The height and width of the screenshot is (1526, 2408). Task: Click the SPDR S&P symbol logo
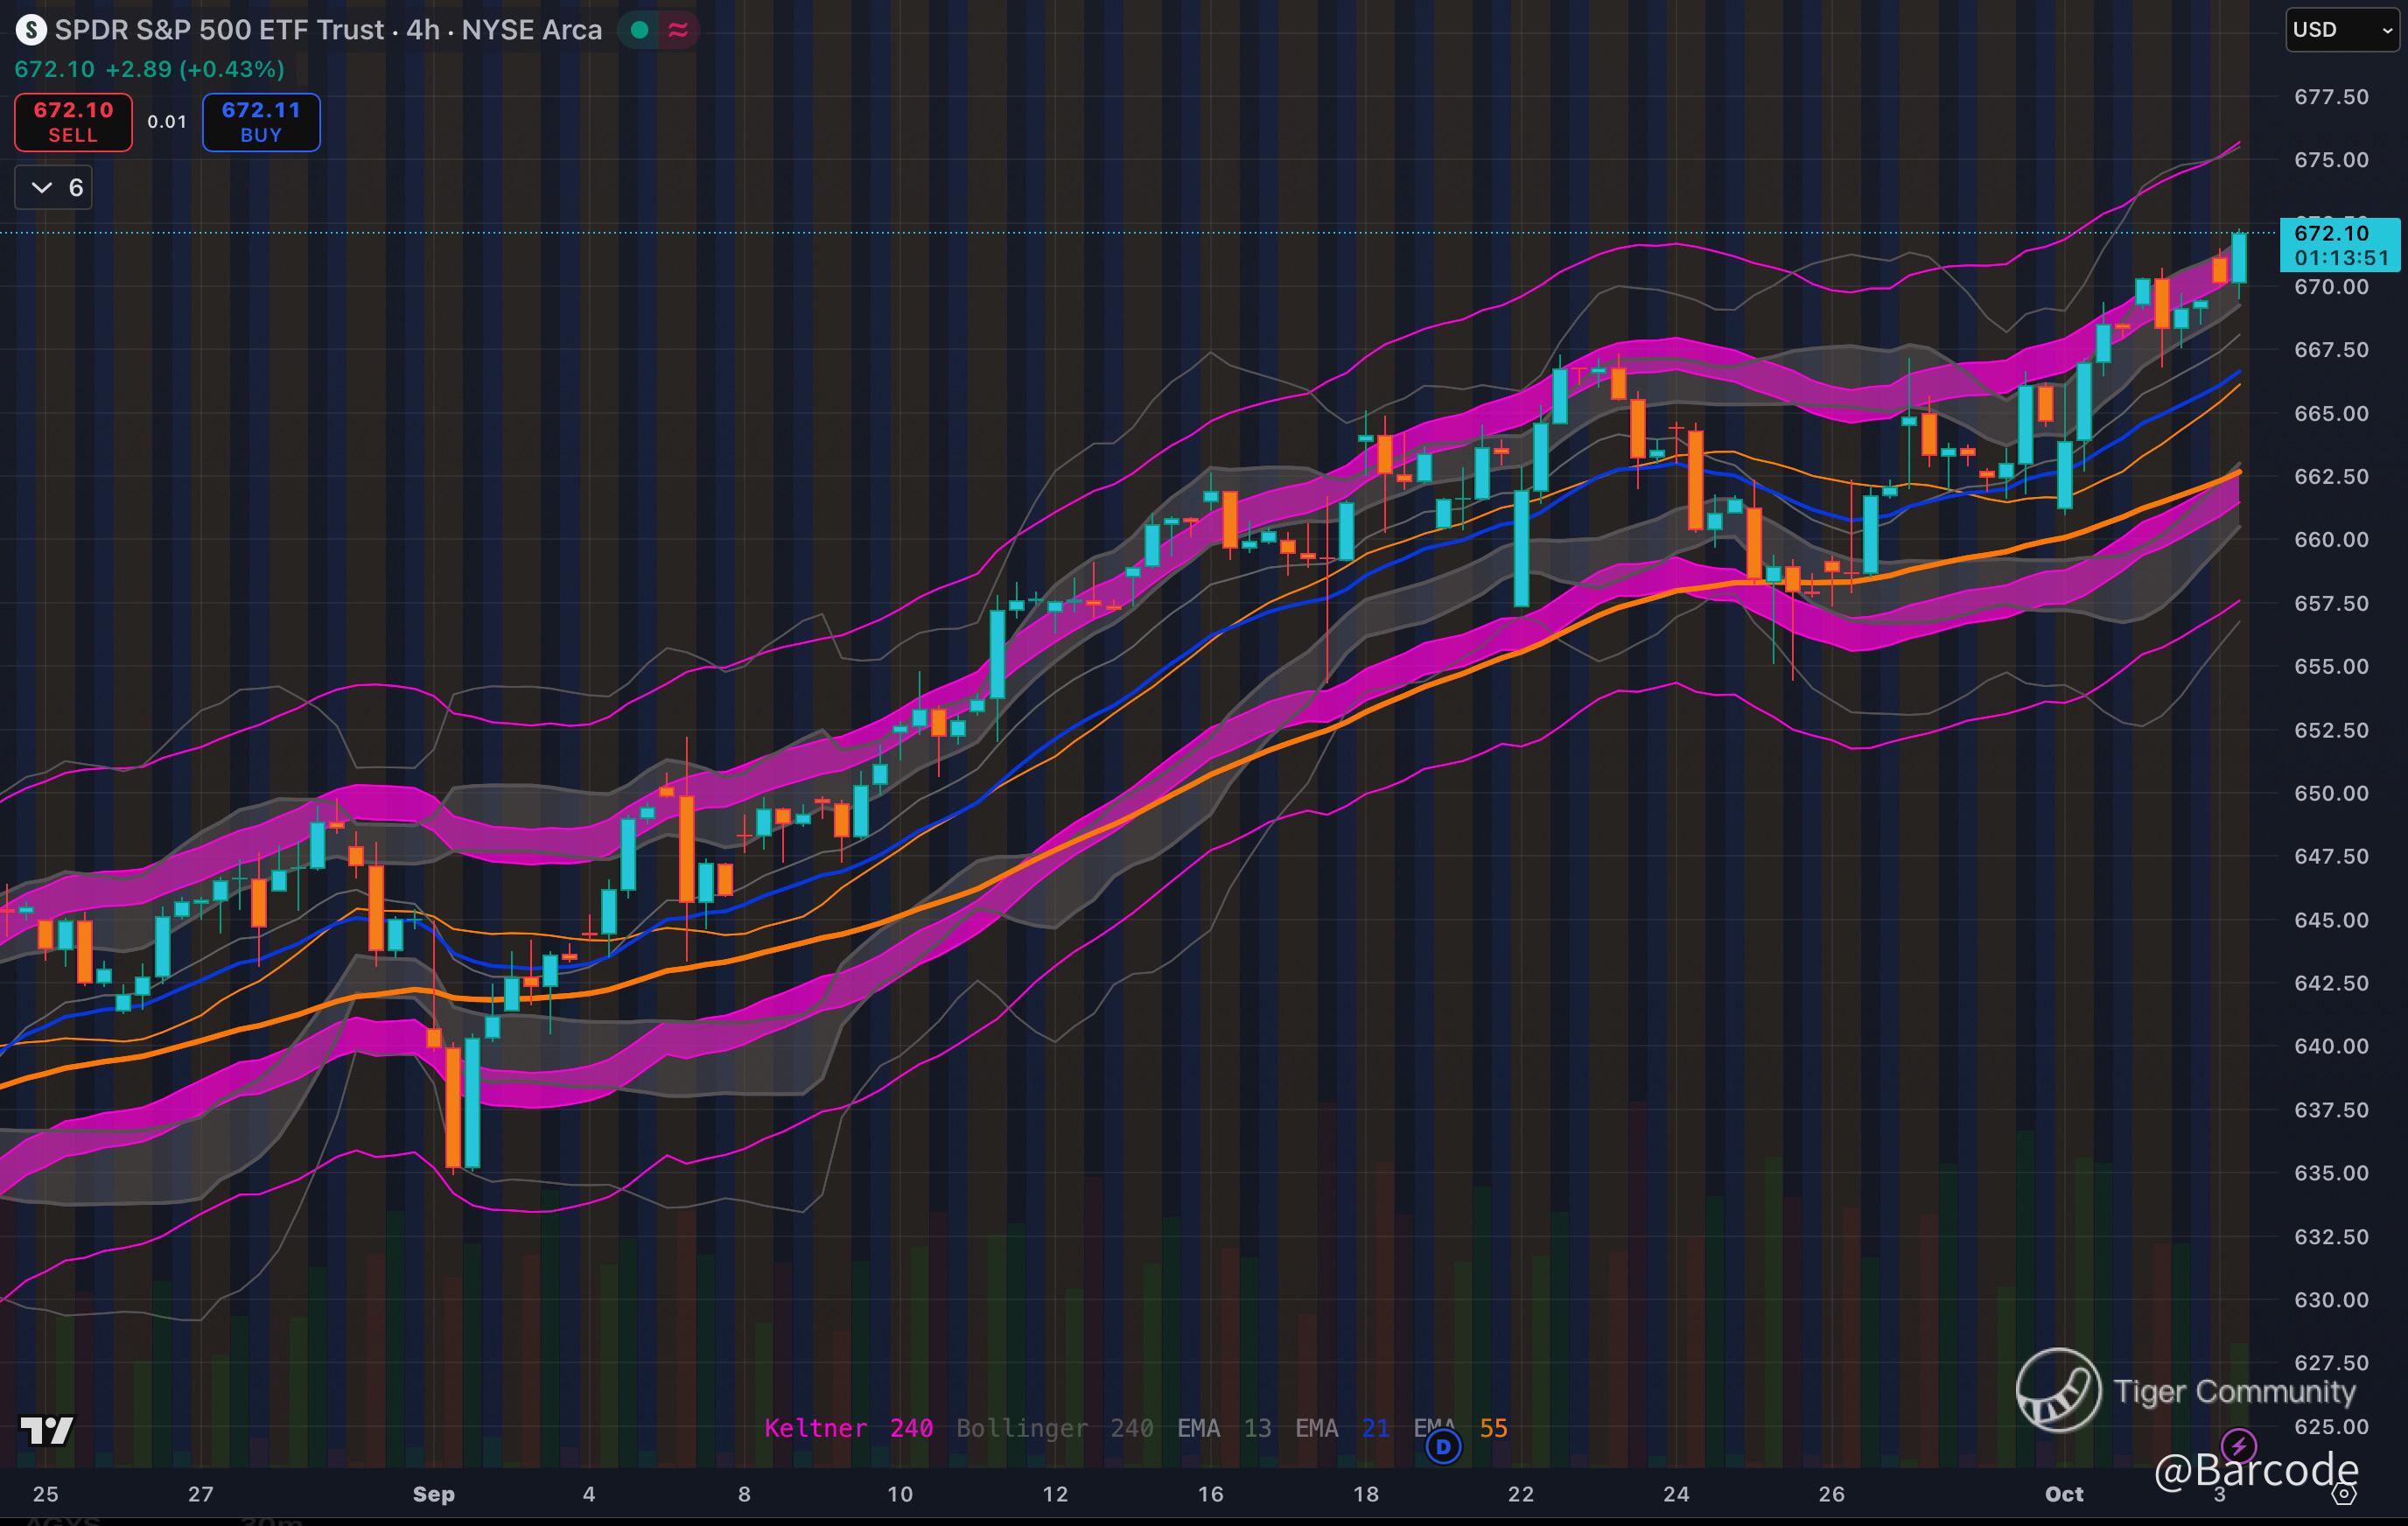(31, 30)
